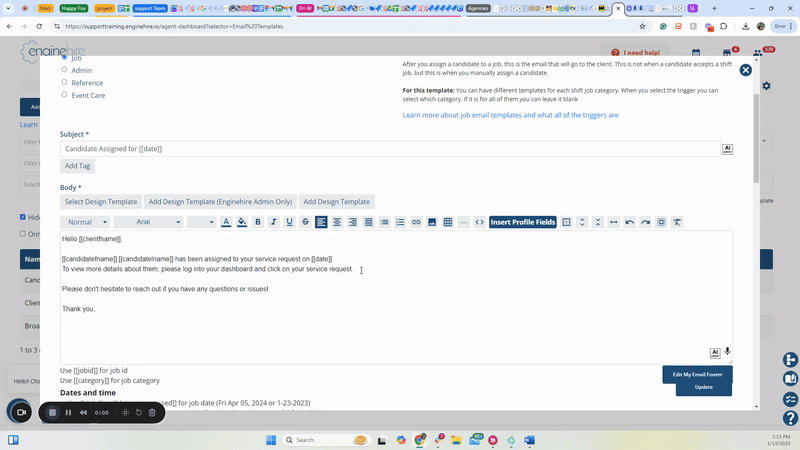Select the Job radio button

64,57
